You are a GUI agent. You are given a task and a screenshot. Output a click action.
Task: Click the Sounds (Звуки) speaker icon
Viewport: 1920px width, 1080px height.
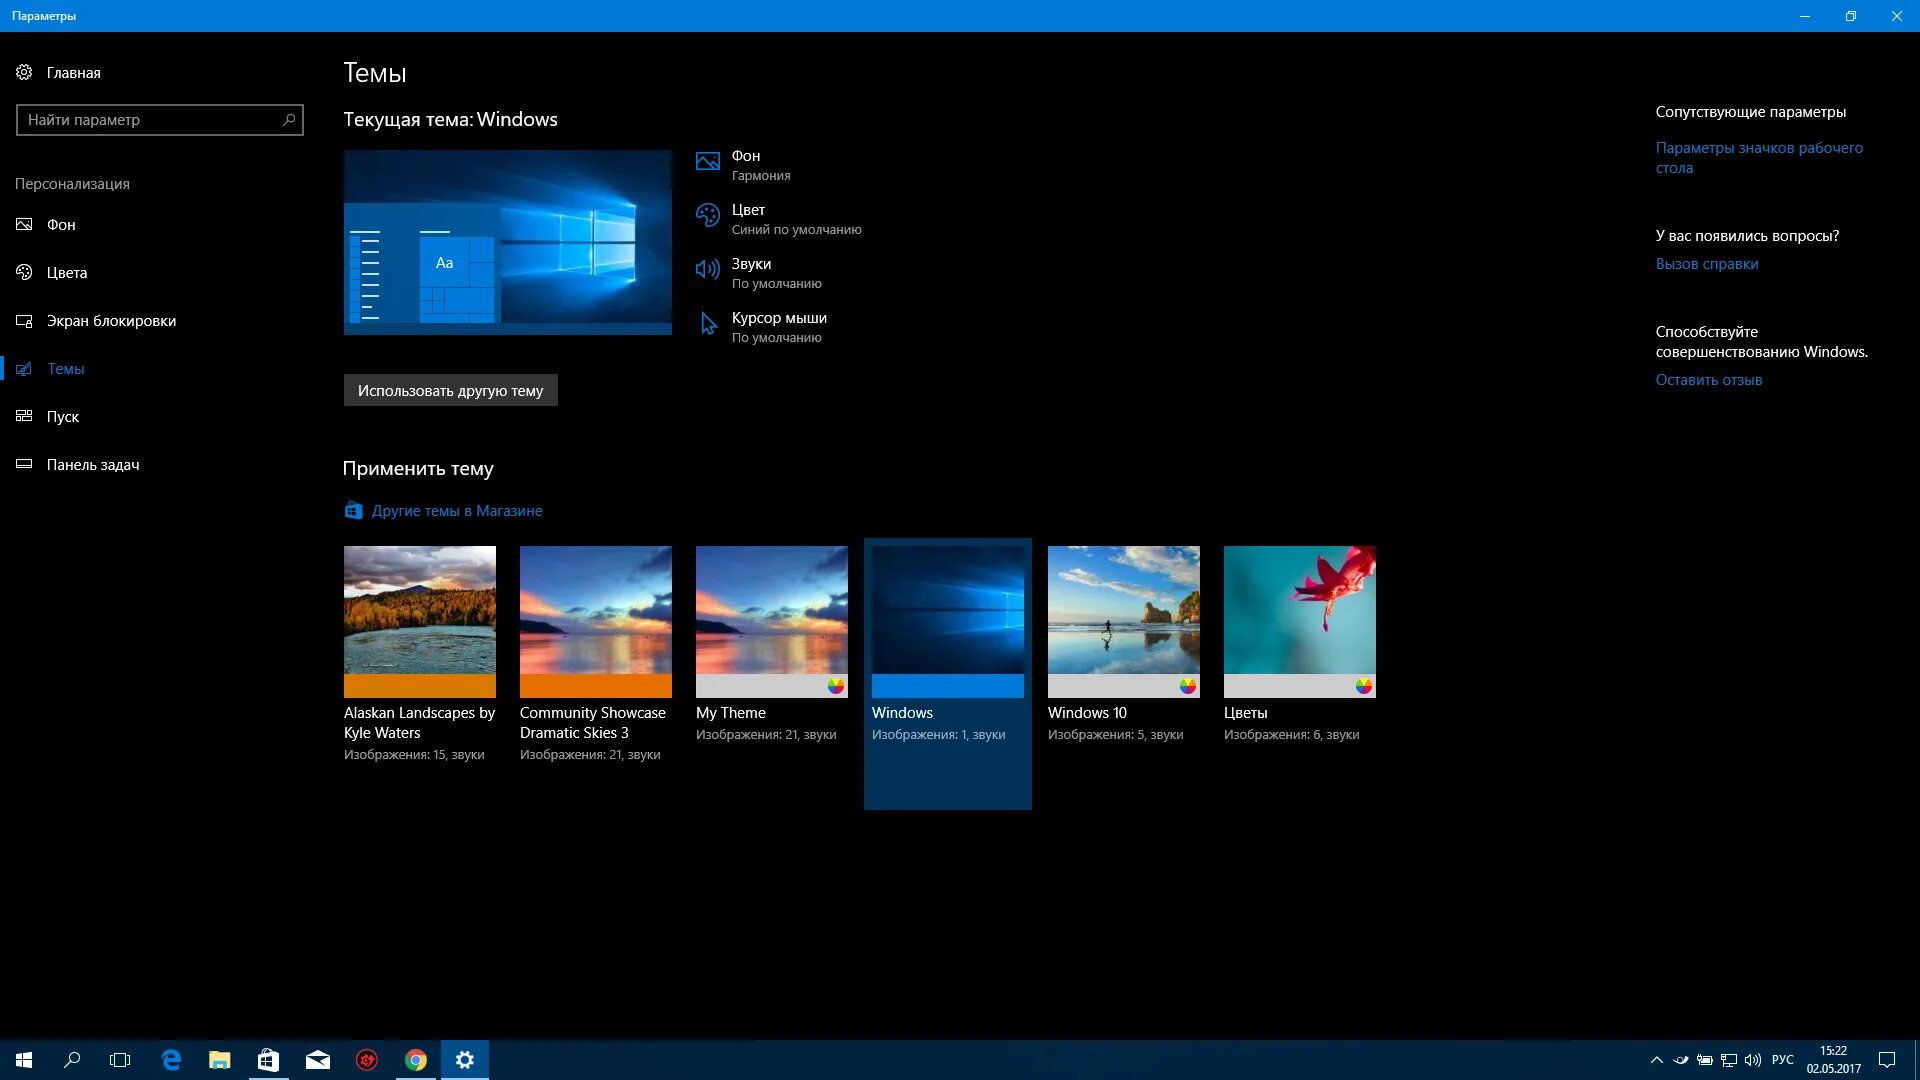(707, 269)
